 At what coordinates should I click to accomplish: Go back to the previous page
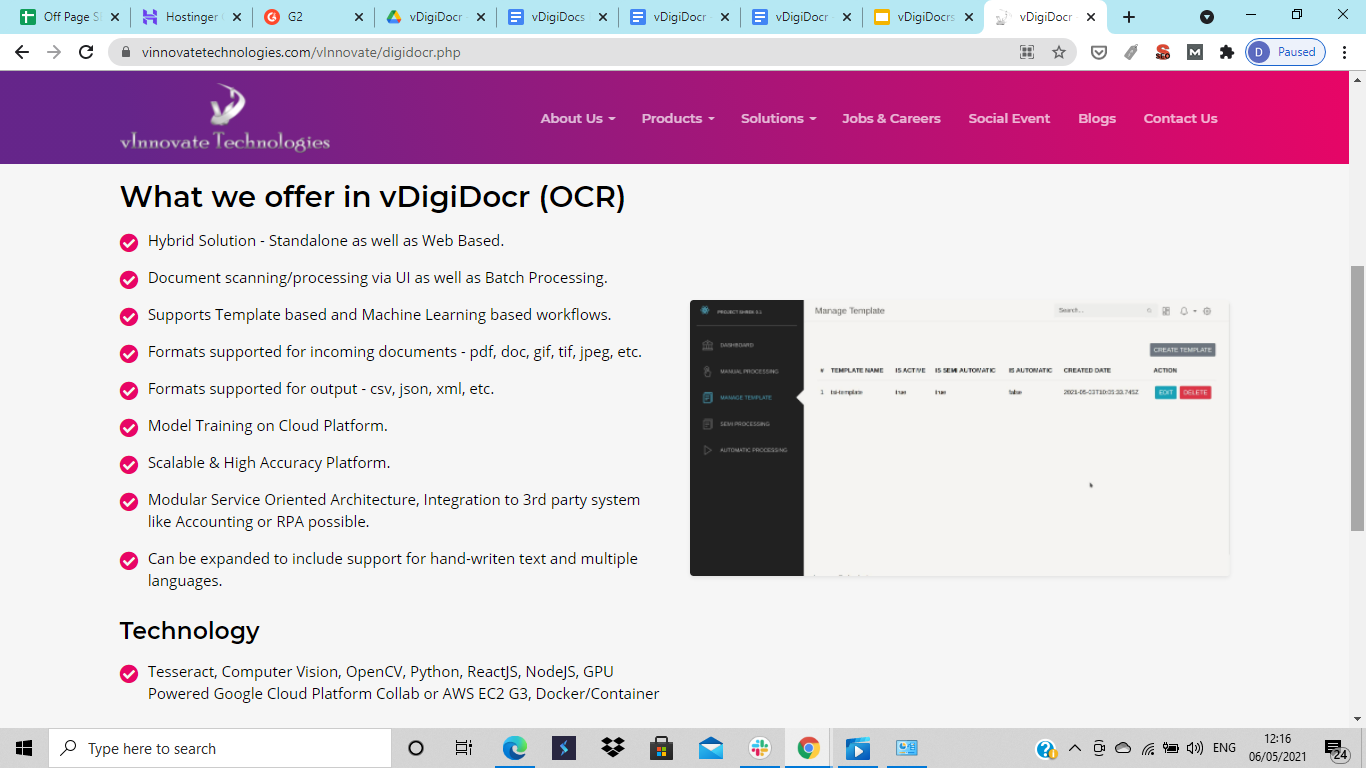pyautogui.click(x=22, y=52)
